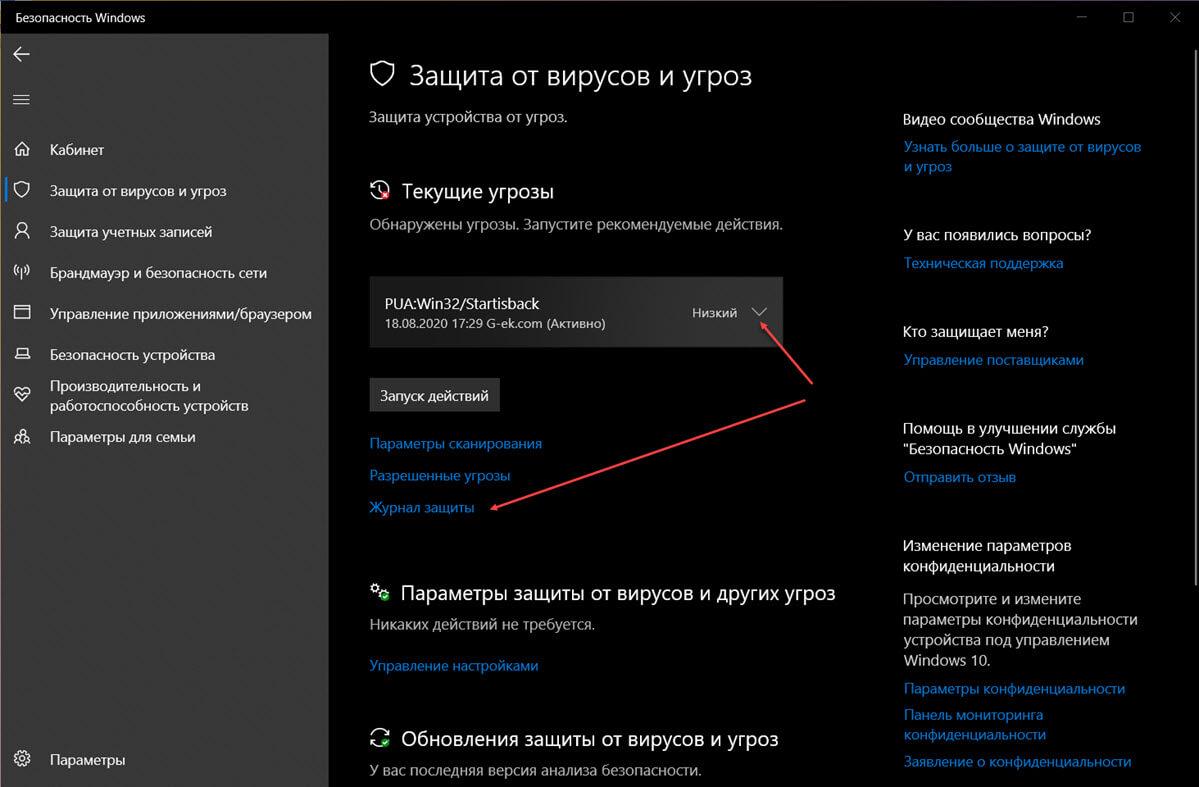Click the settings gear icon
This screenshot has height=787, width=1199.
click(22, 759)
